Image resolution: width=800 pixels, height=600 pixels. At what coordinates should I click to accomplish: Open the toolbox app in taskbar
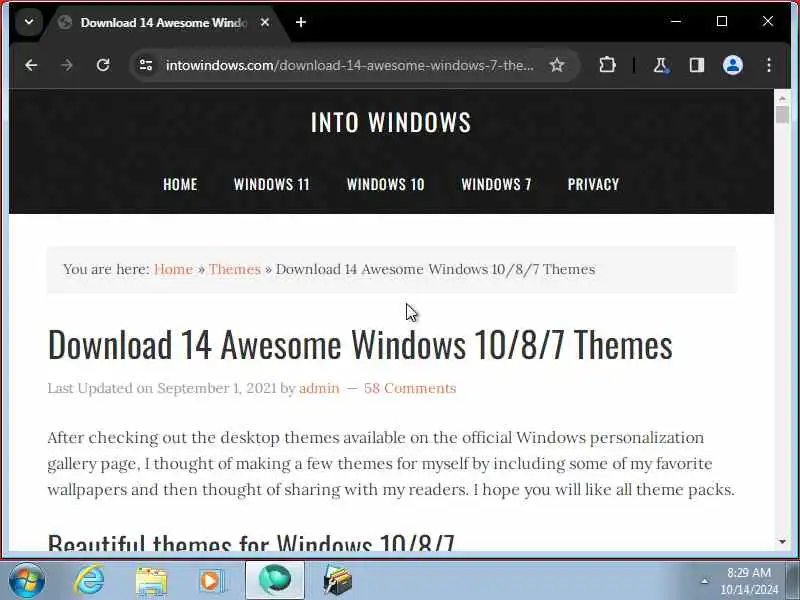click(x=337, y=581)
